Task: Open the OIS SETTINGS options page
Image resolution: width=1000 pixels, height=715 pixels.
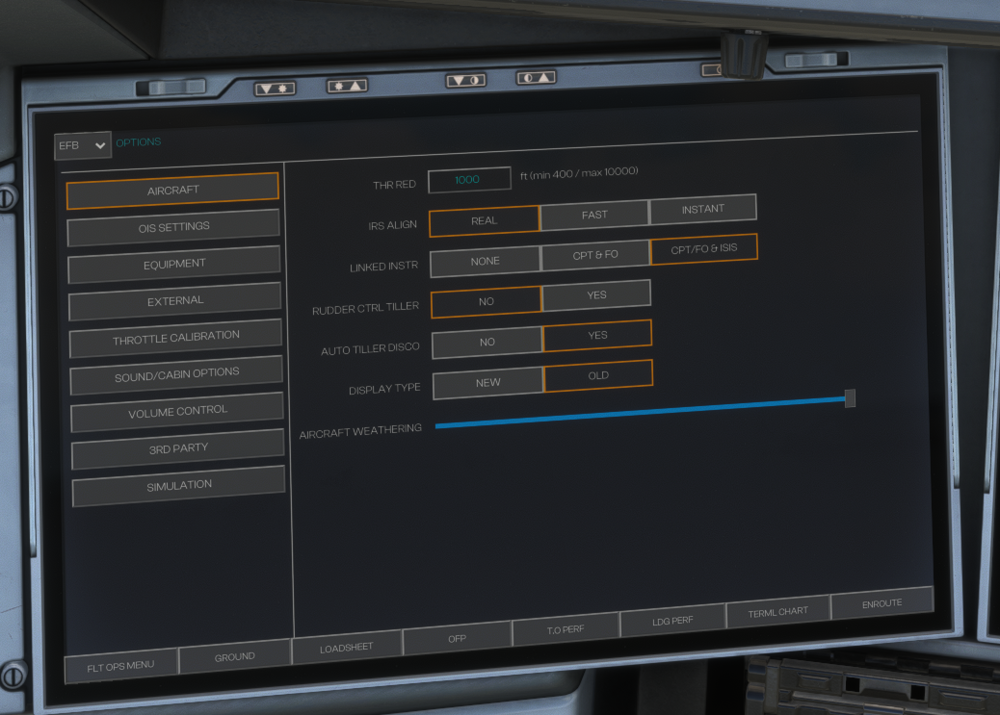Action: point(174,228)
